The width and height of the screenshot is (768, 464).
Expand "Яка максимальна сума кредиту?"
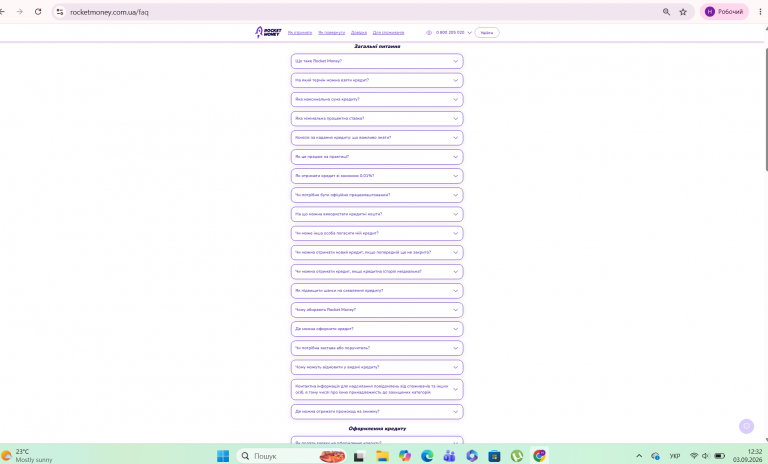377,99
